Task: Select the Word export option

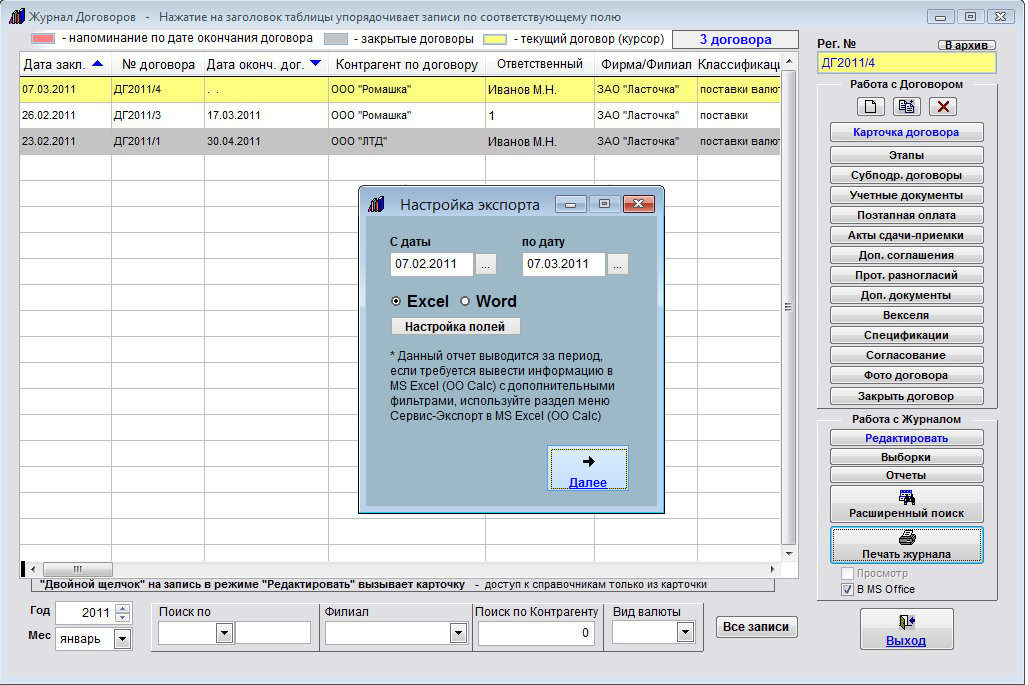Action: 465,302
